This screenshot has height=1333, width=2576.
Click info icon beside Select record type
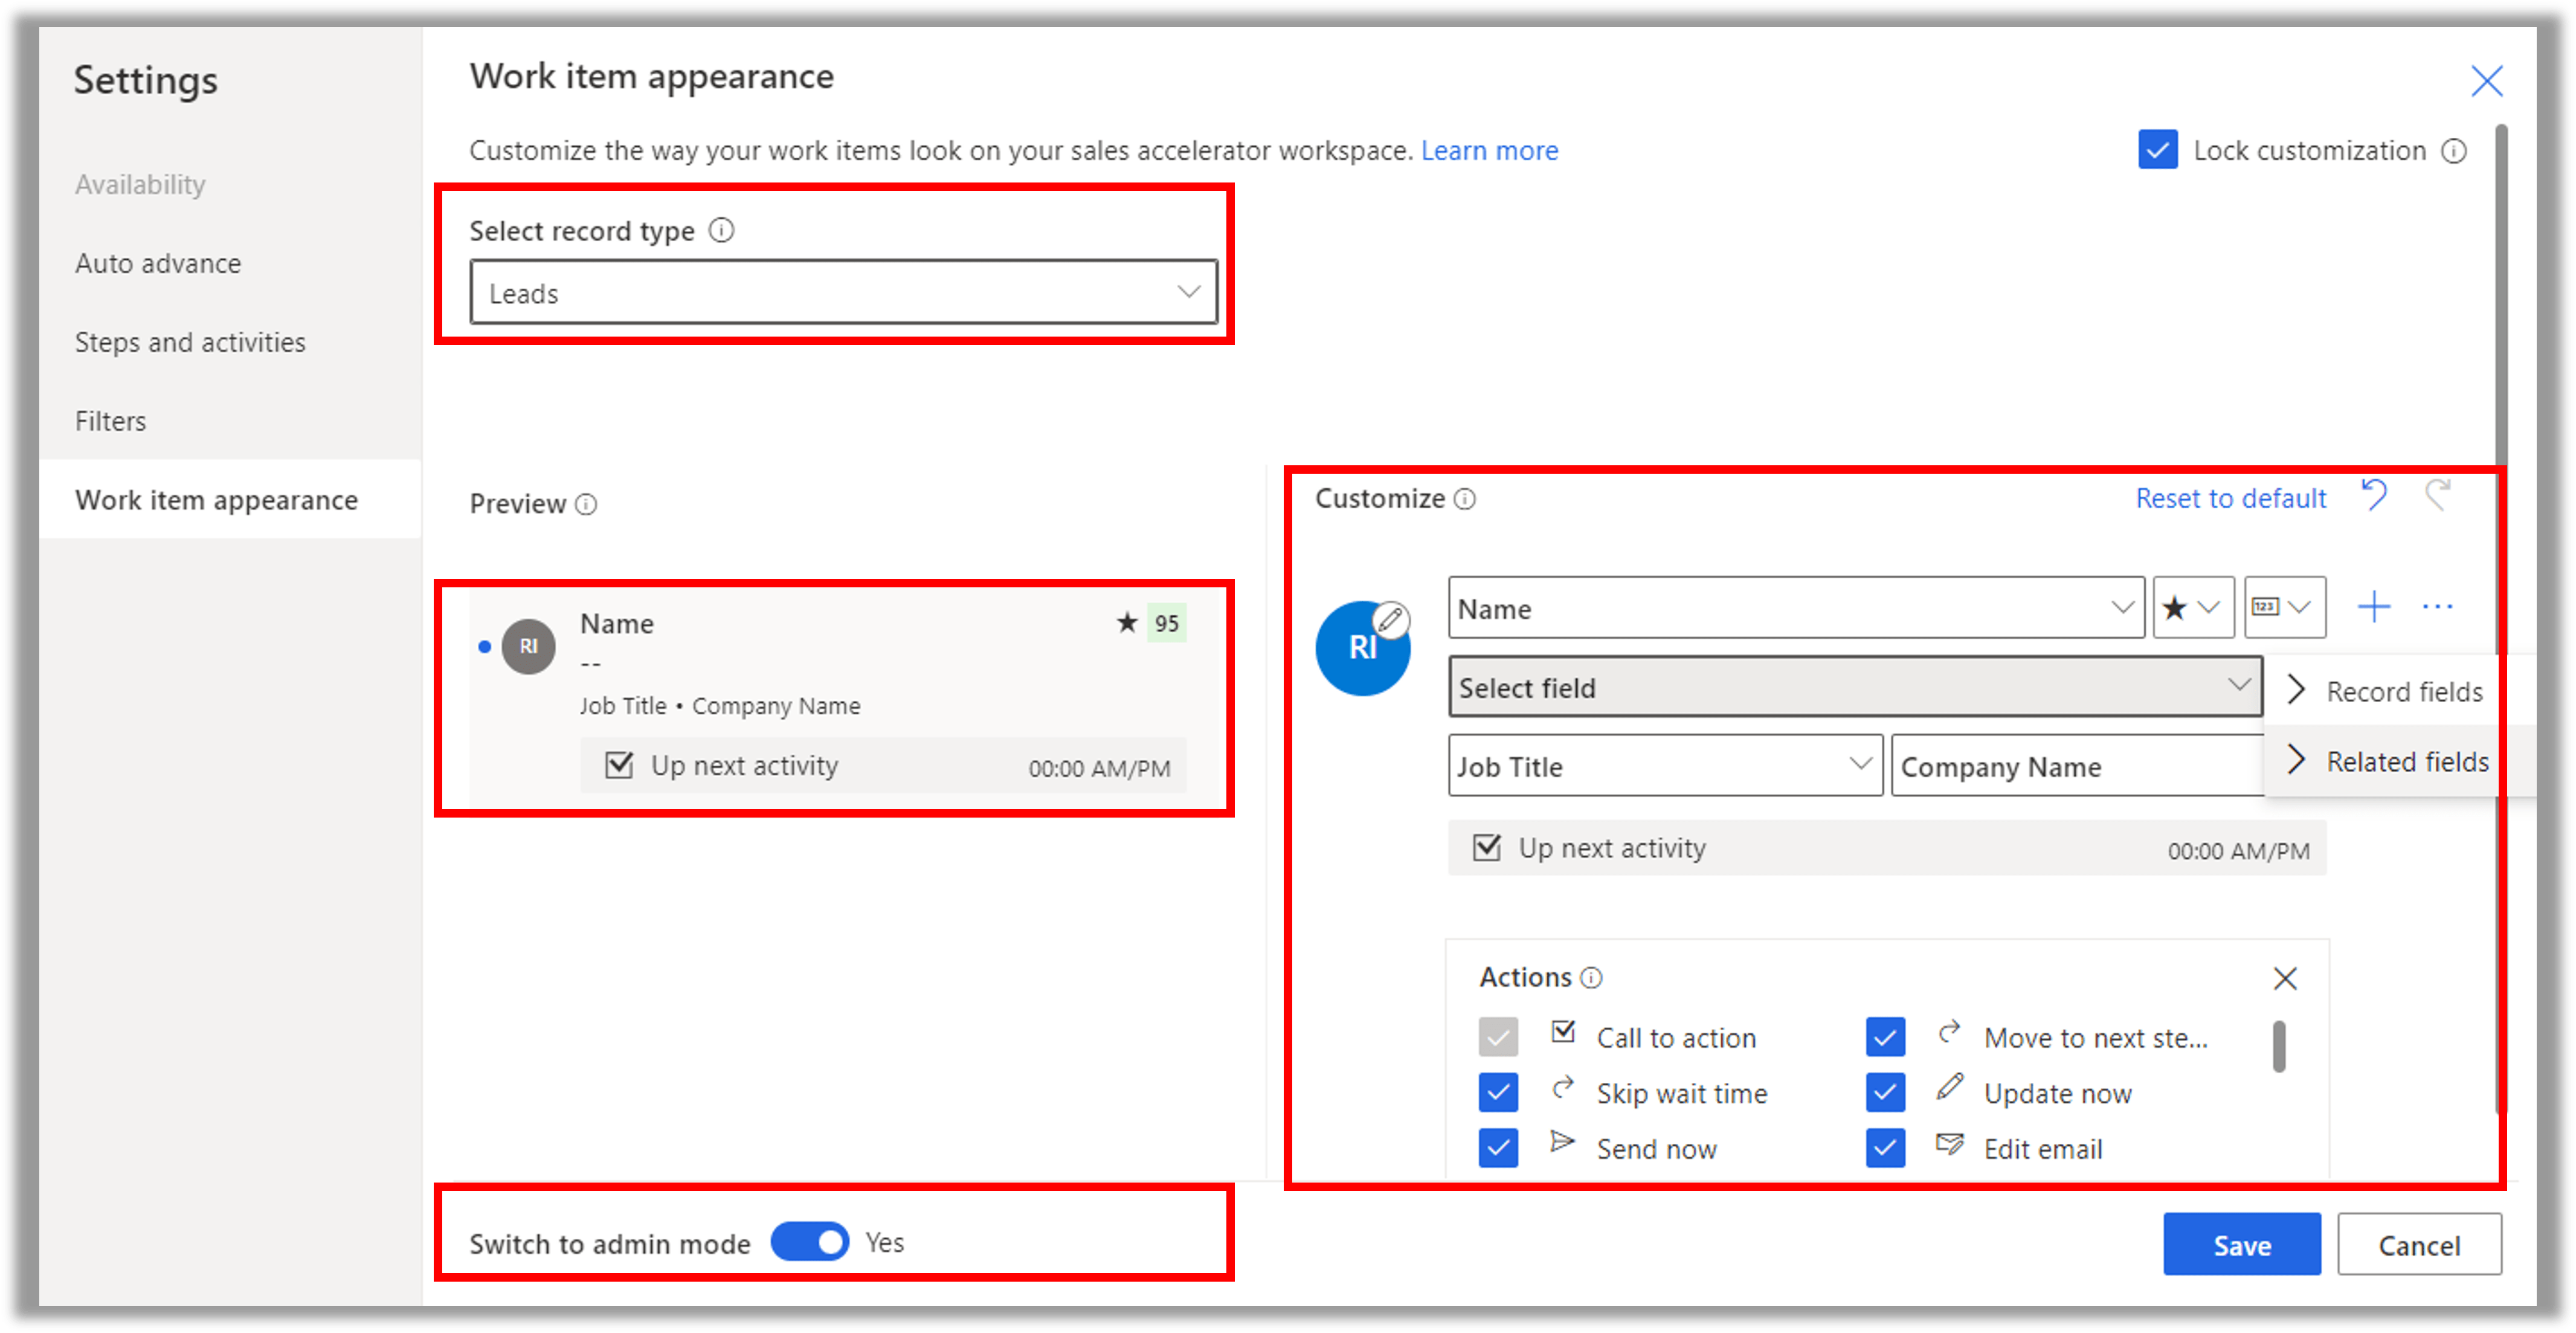pos(721,231)
